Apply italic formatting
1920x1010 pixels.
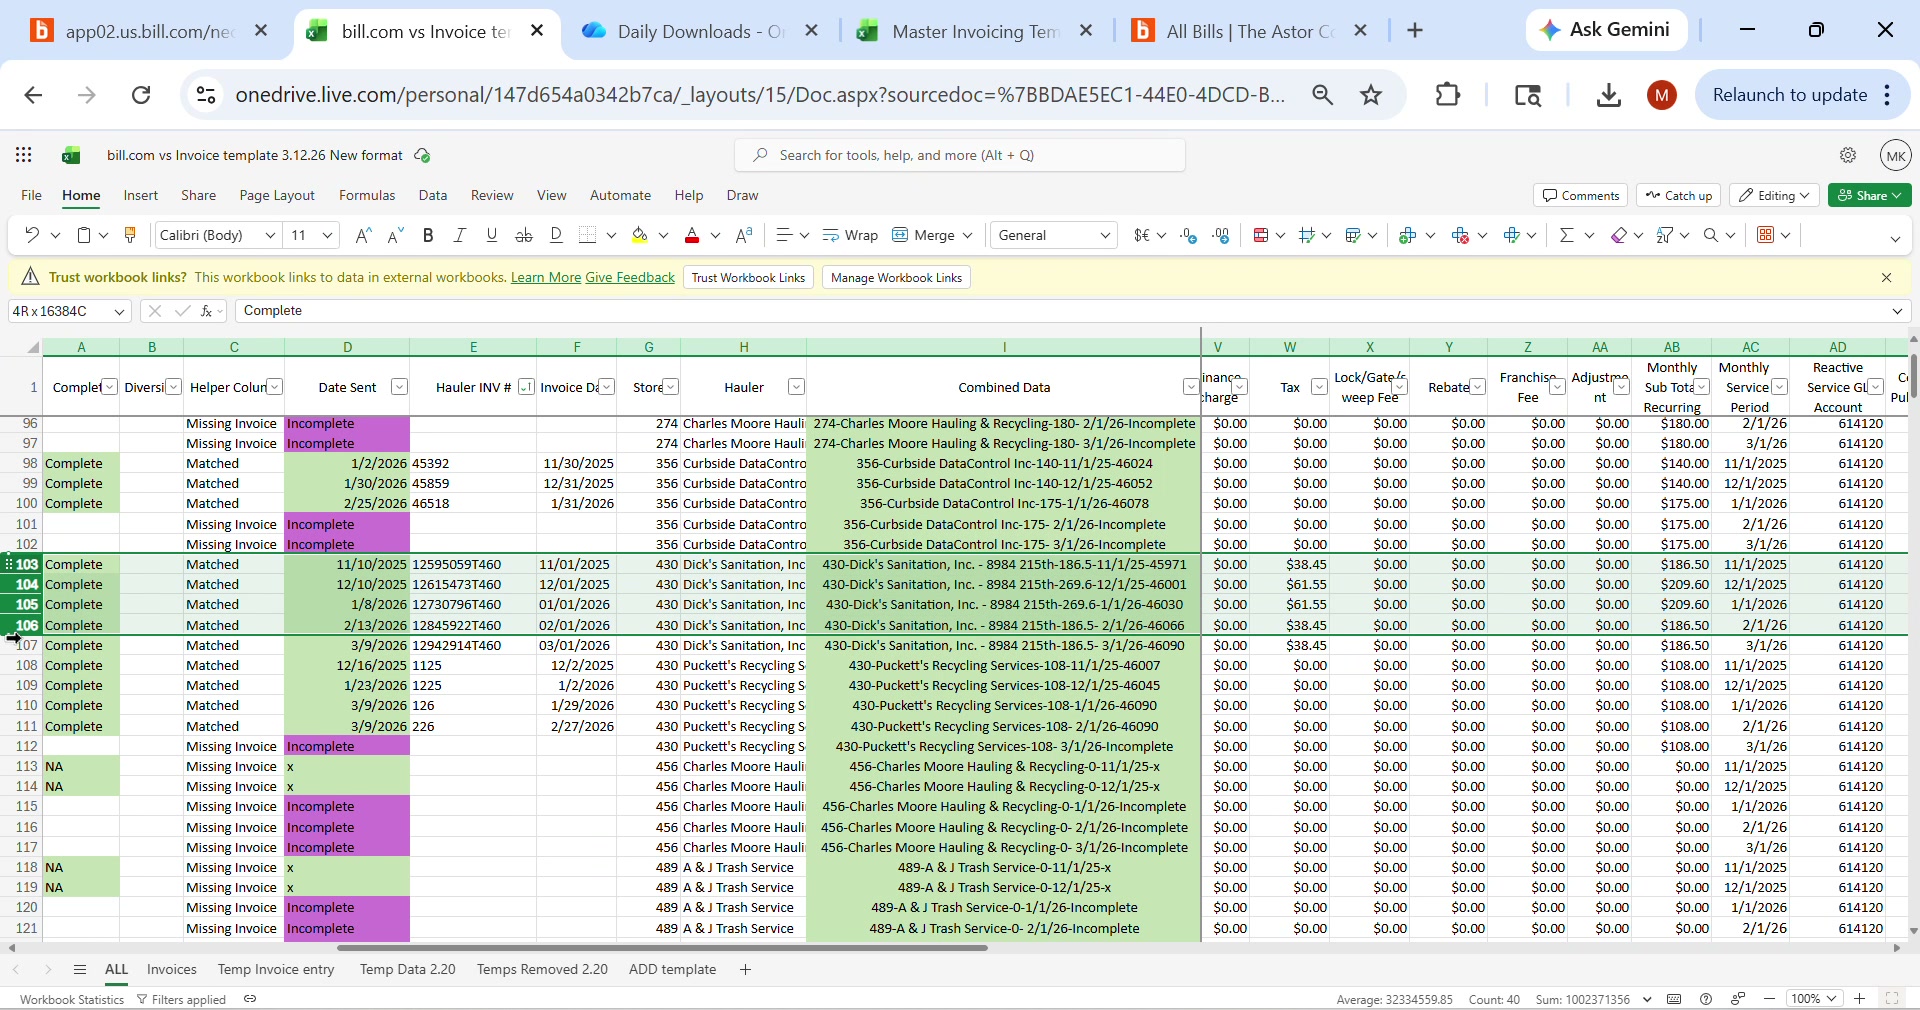pos(459,235)
